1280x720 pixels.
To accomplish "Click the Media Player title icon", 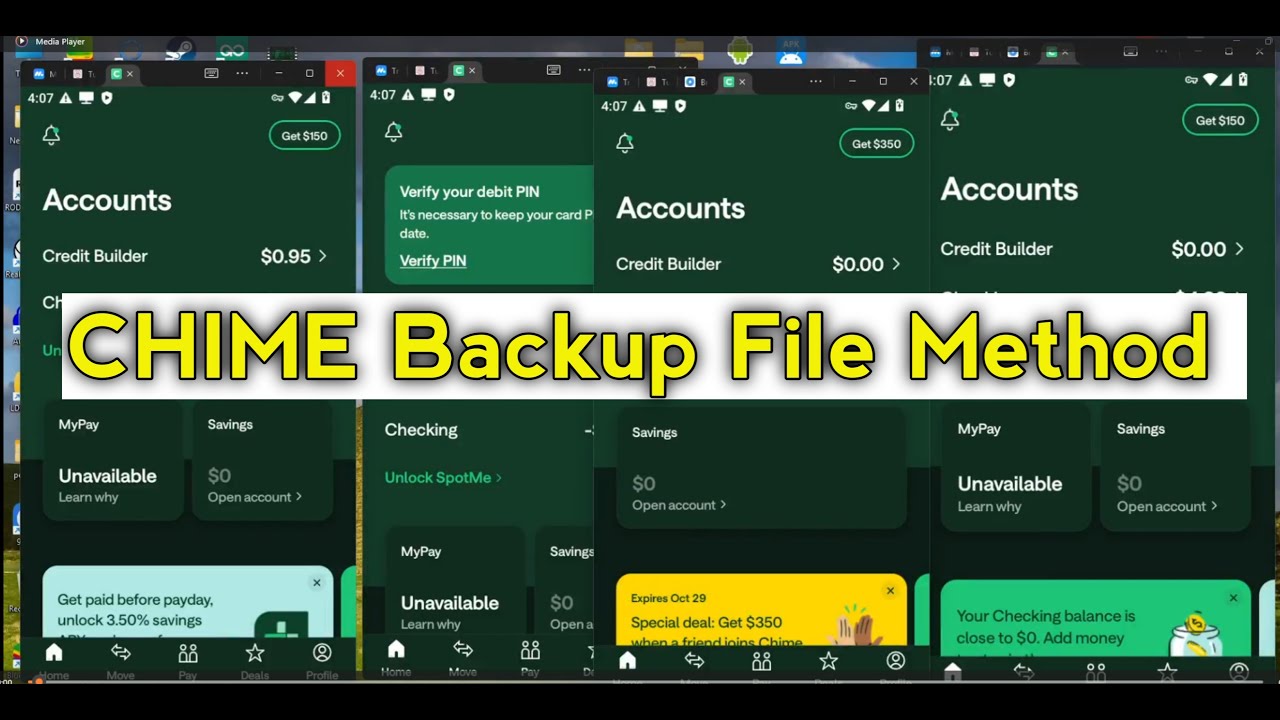I will (x=22, y=42).
